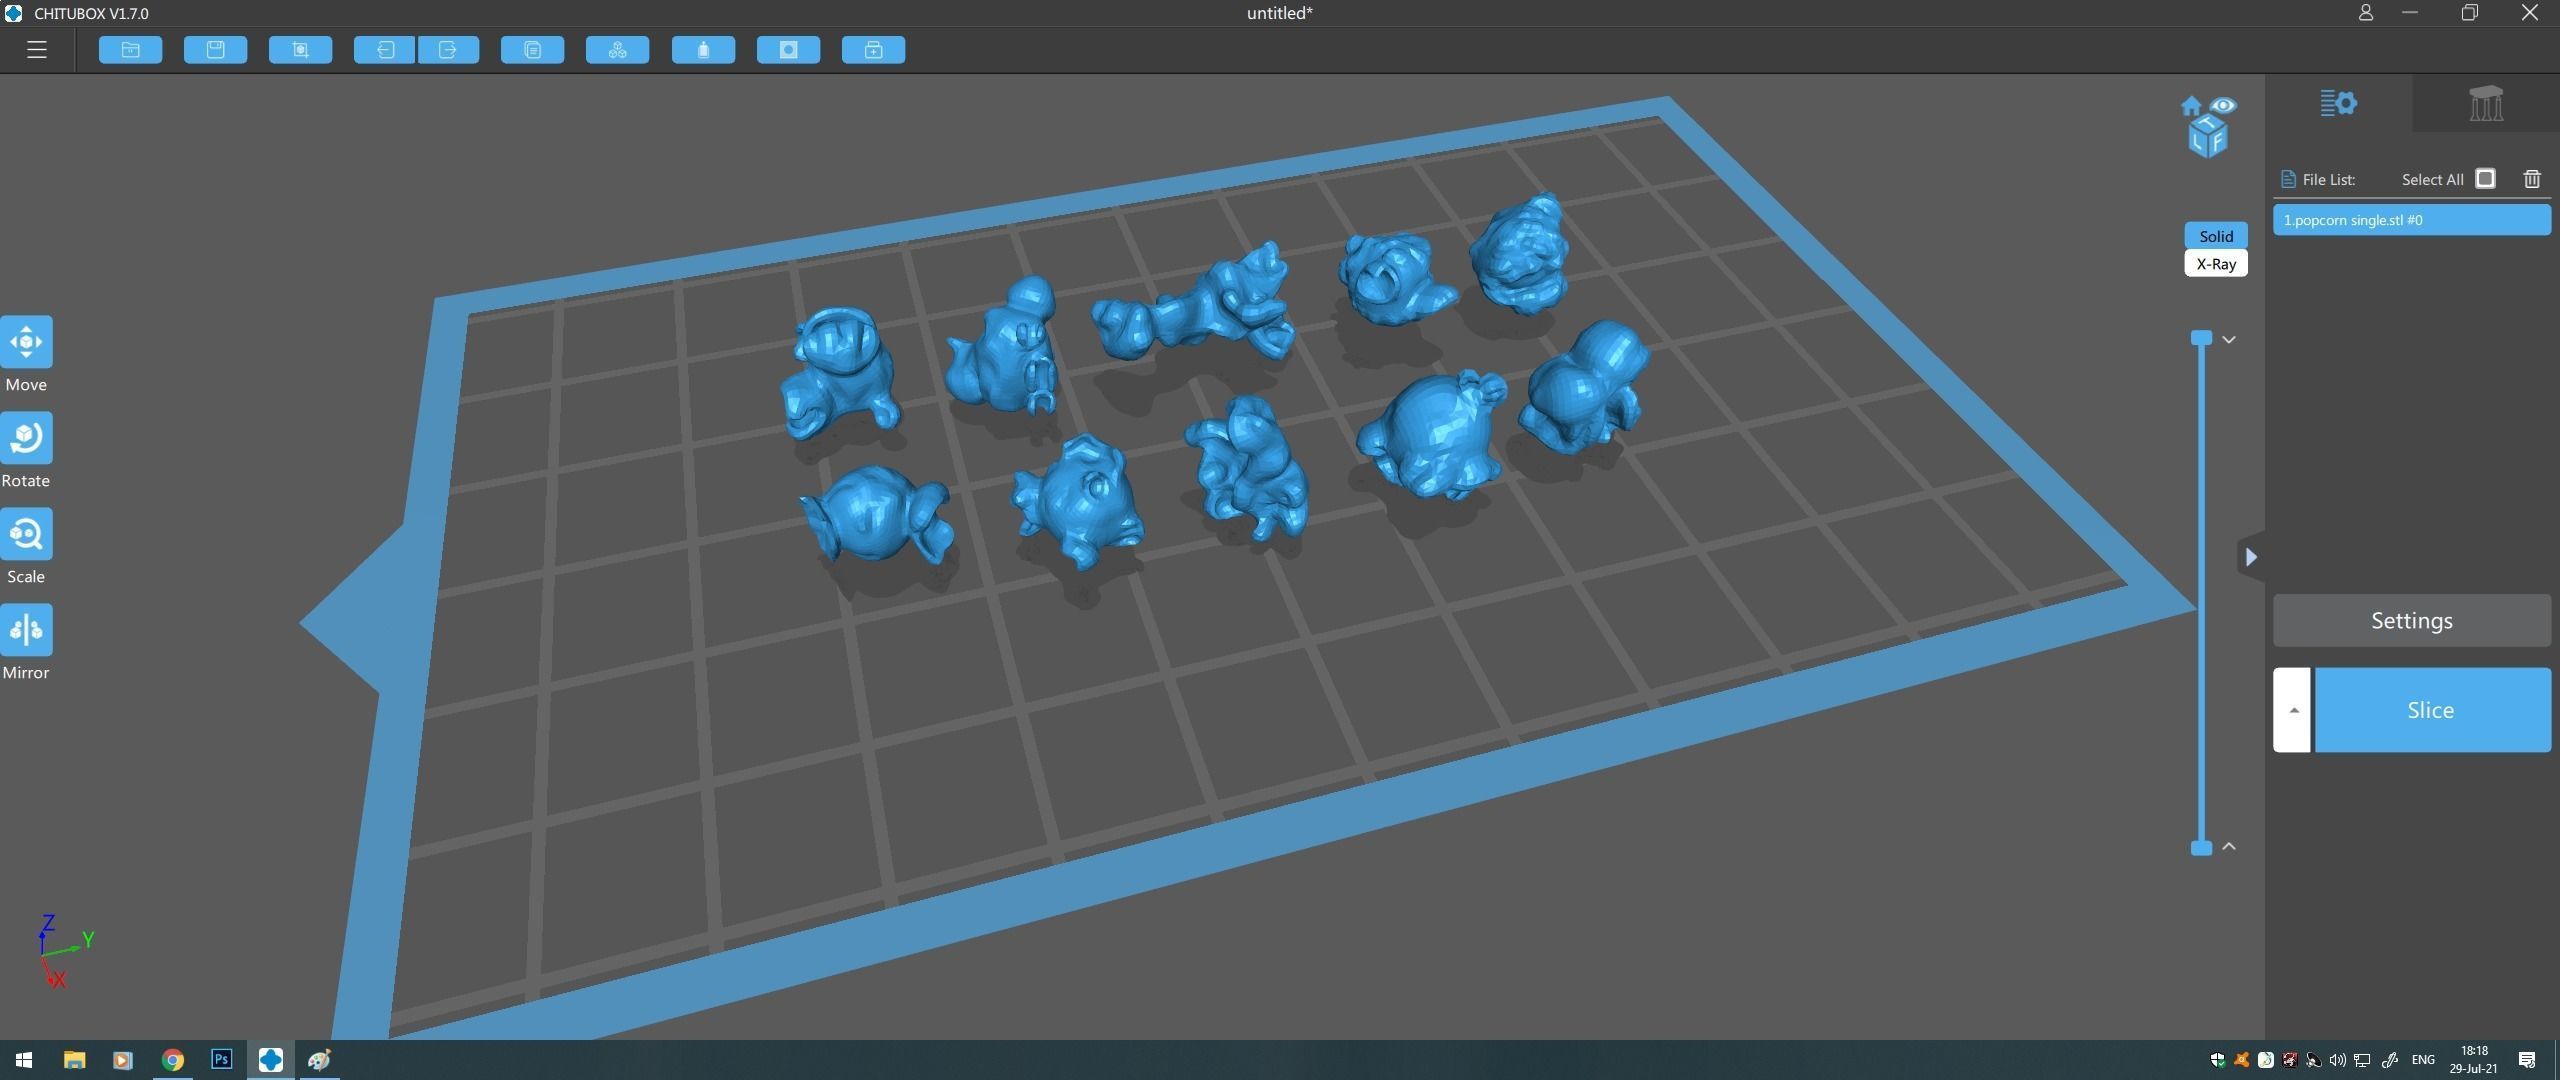Click the Dig Hole toolbar icon
Screen dimensions: 2560x1080
pyautogui.click(x=788, y=50)
